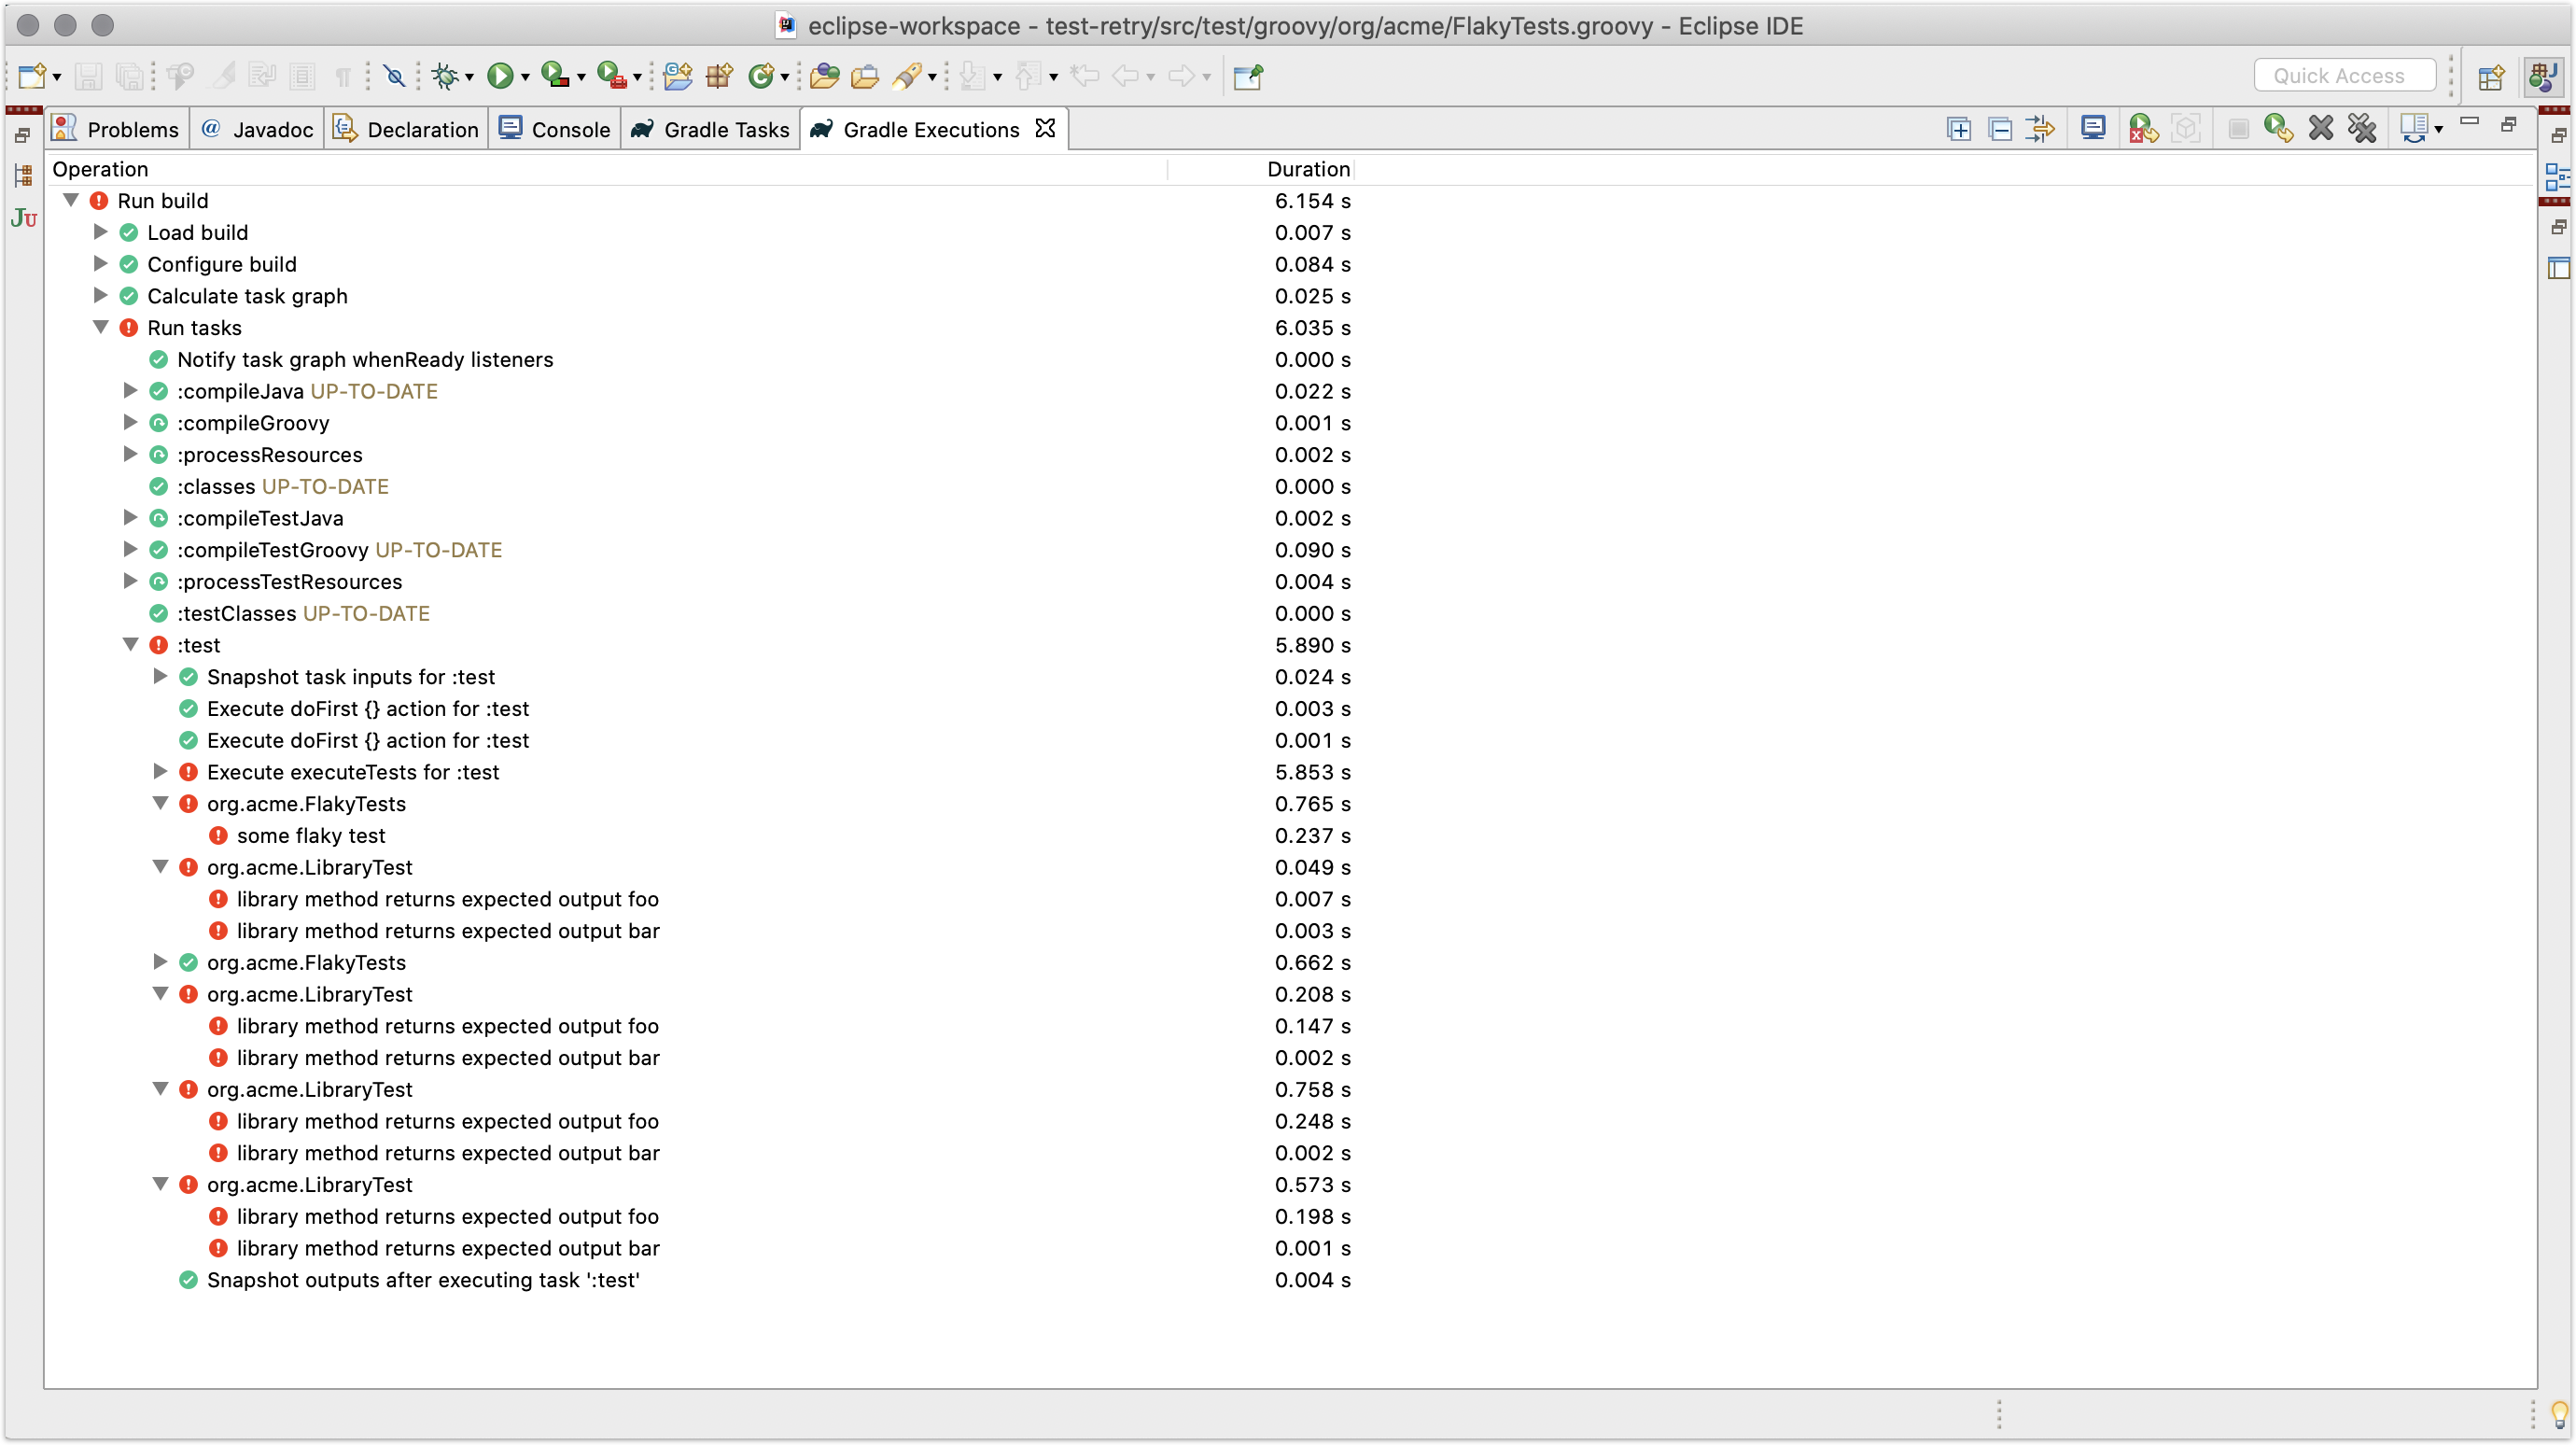
Task: Toggle the Switch Executions page dropdown arrow
Action: (x=2439, y=129)
